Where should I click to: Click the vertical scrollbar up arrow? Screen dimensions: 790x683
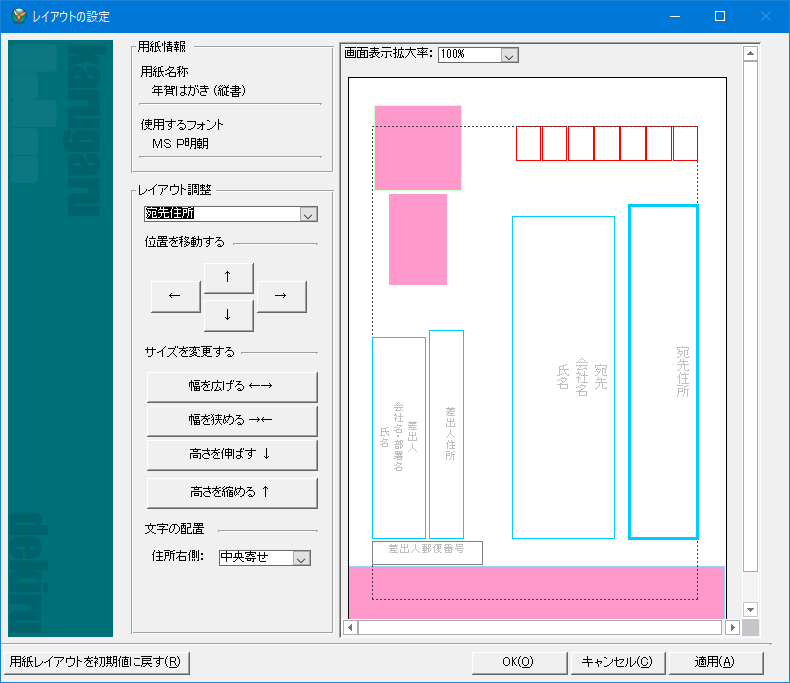point(750,53)
